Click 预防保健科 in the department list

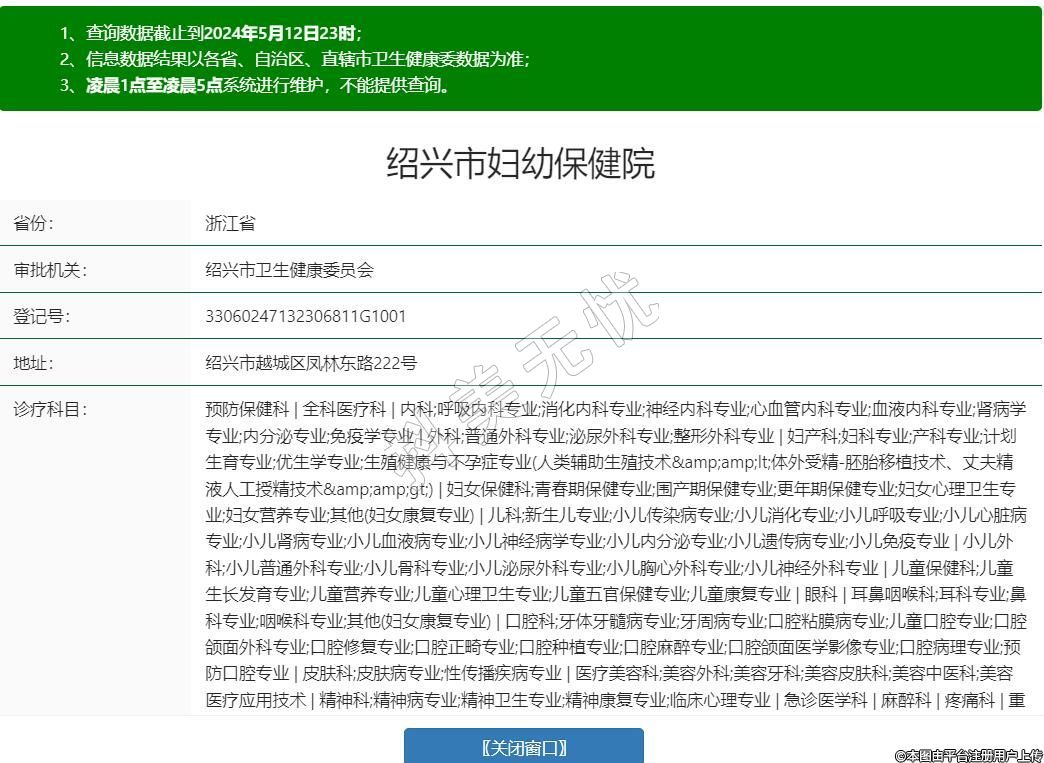click(247, 409)
